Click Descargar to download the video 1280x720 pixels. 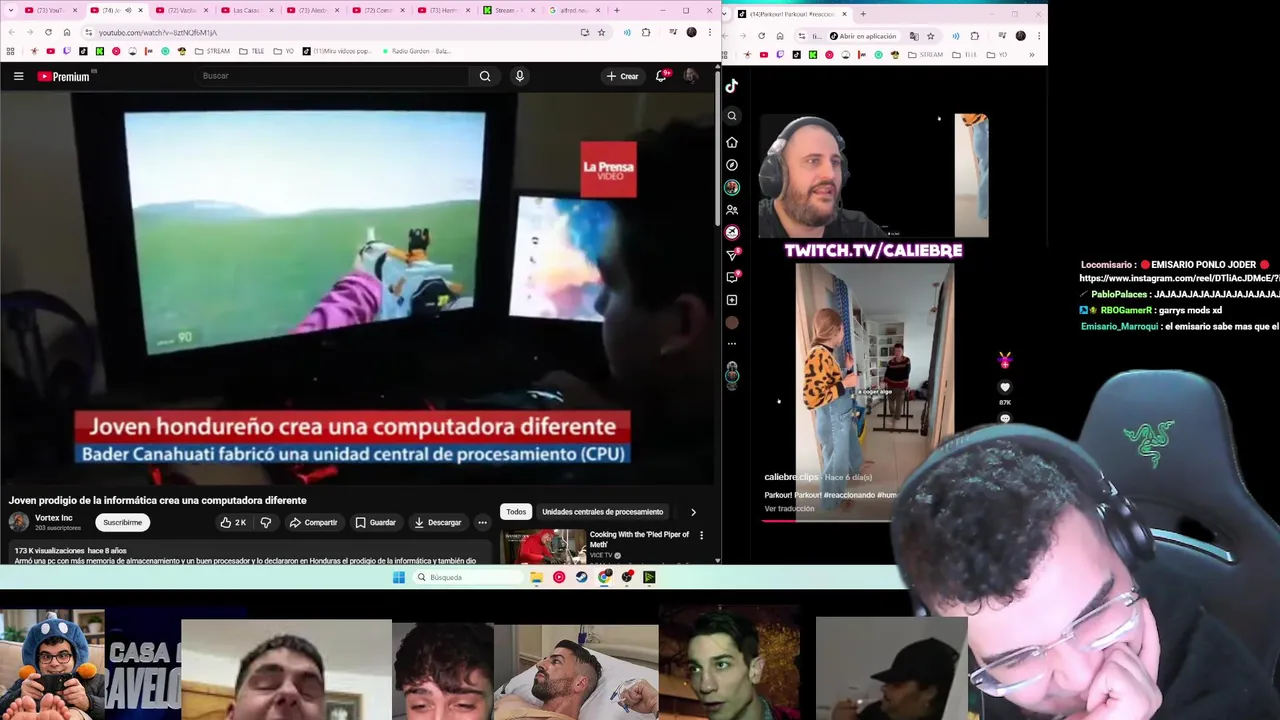(438, 522)
